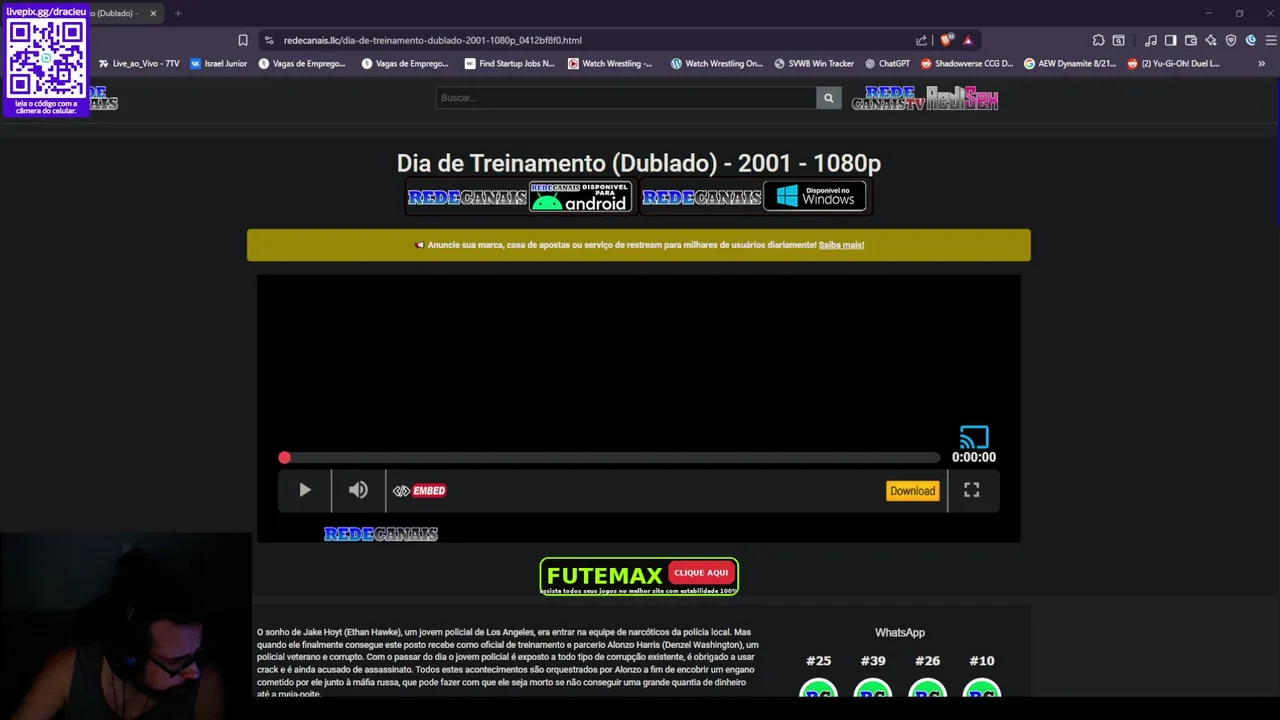Click the Chromecast cast icon
This screenshot has width=1280, height=720.
974,437
